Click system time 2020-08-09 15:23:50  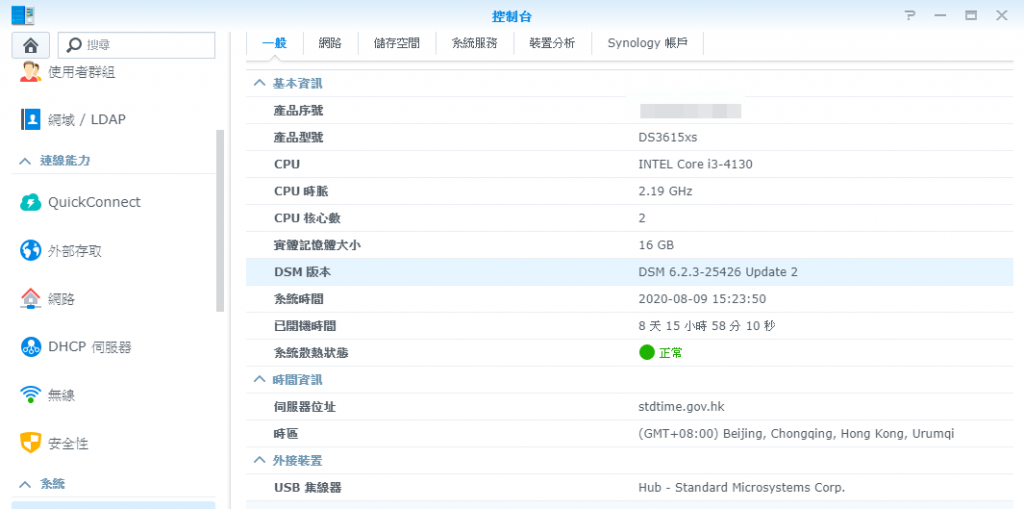[x=702, y=299]
